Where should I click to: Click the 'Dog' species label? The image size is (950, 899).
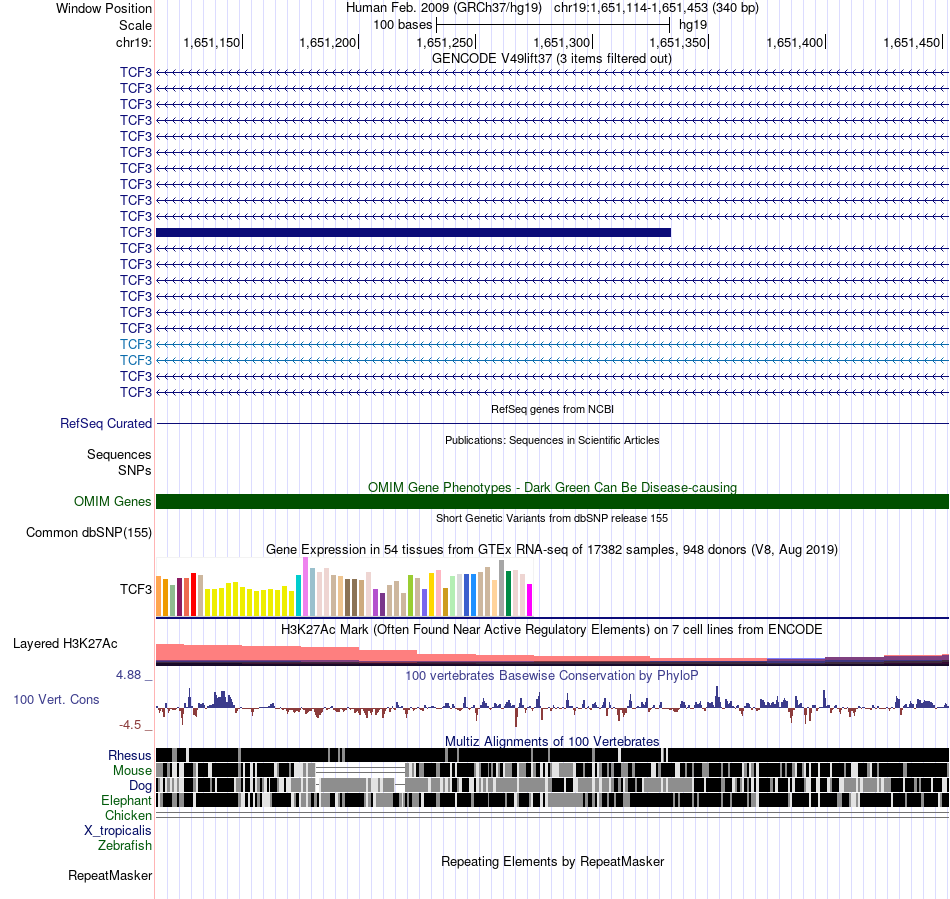[x=140, y=786]
